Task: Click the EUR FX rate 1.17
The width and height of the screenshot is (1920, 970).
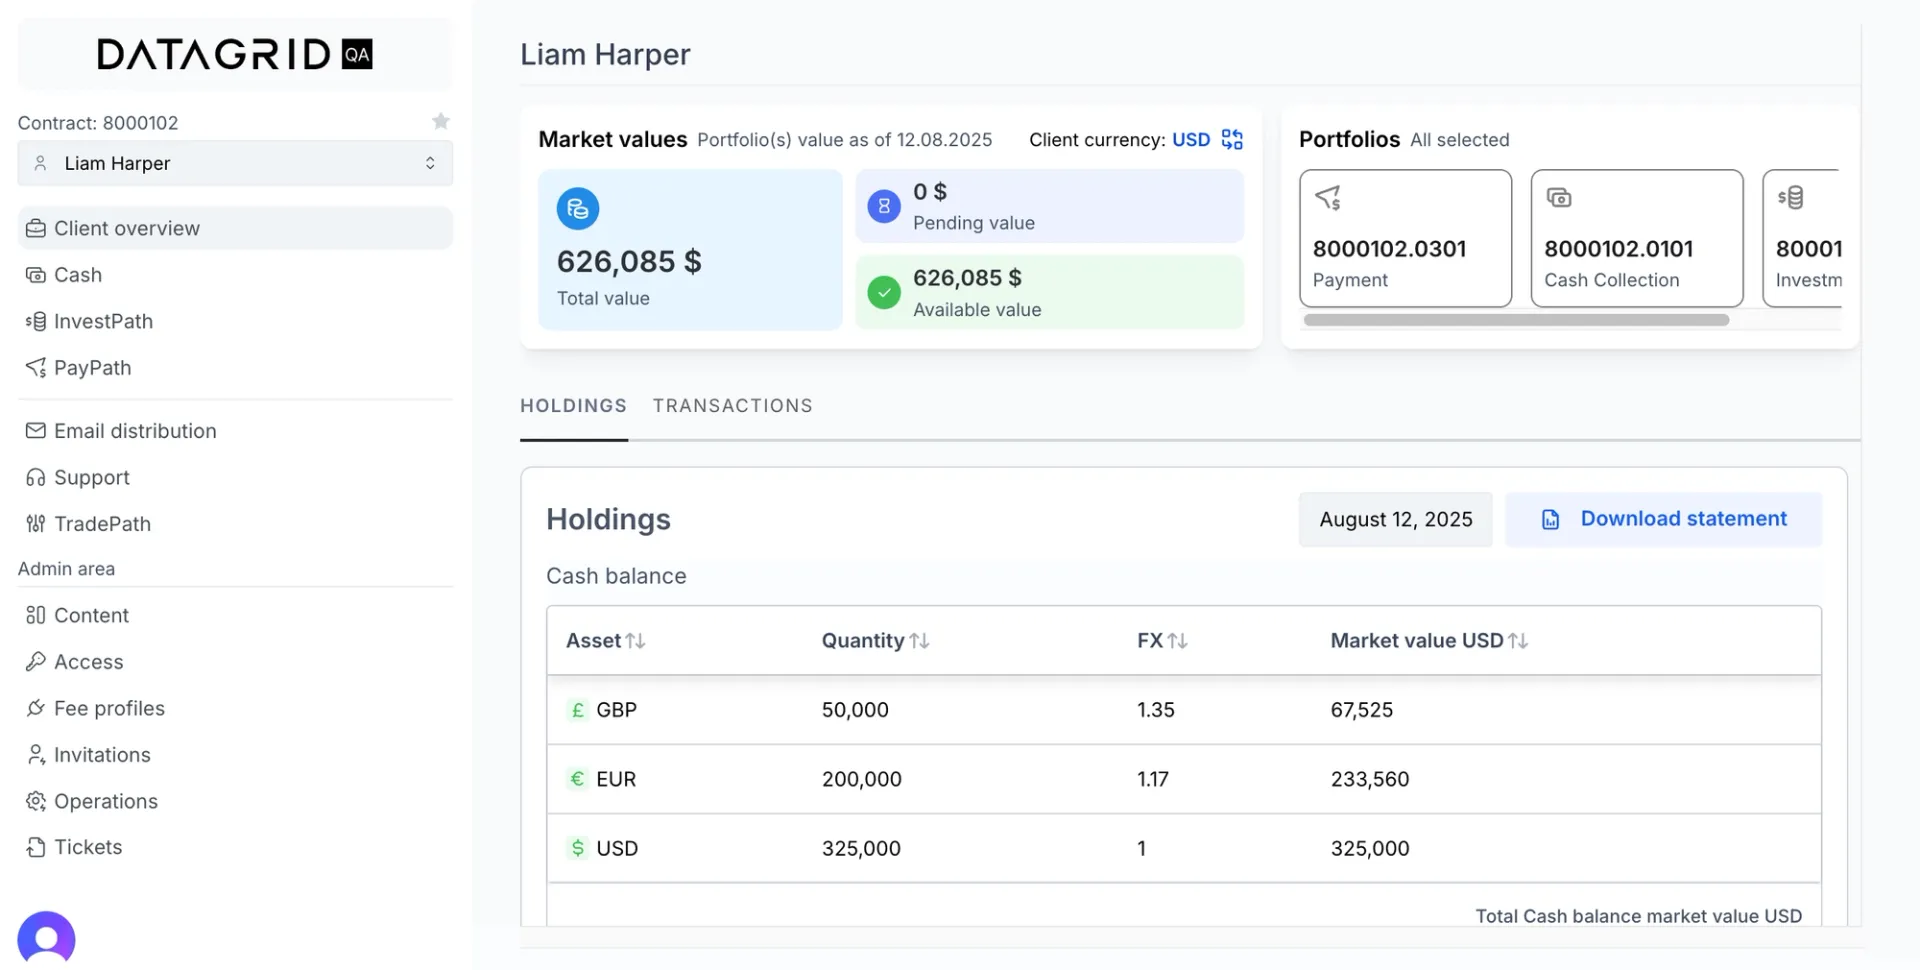Action: (1153, 779)
